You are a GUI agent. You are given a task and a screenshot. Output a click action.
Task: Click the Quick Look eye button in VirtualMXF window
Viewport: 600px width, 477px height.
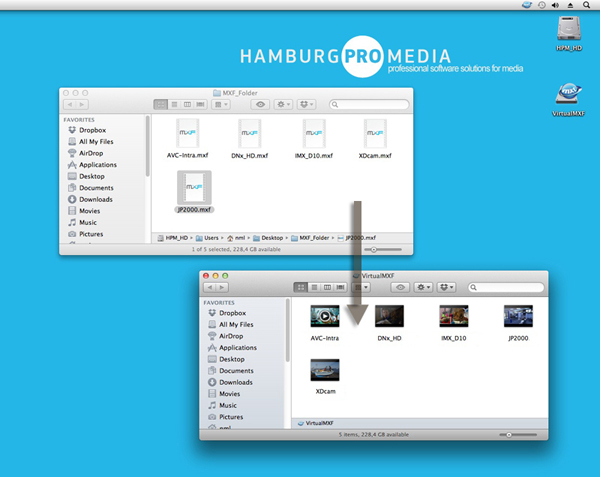point(400,287)
